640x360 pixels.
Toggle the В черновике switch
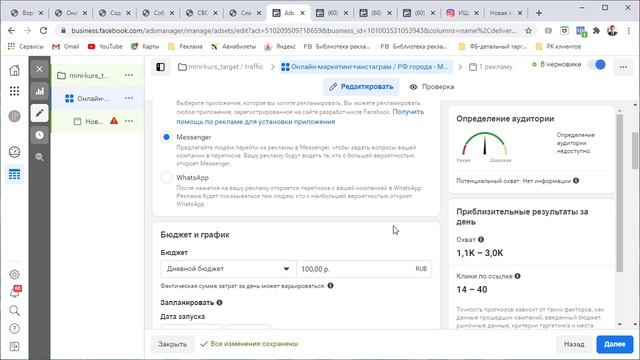click(x=597, y=64)
